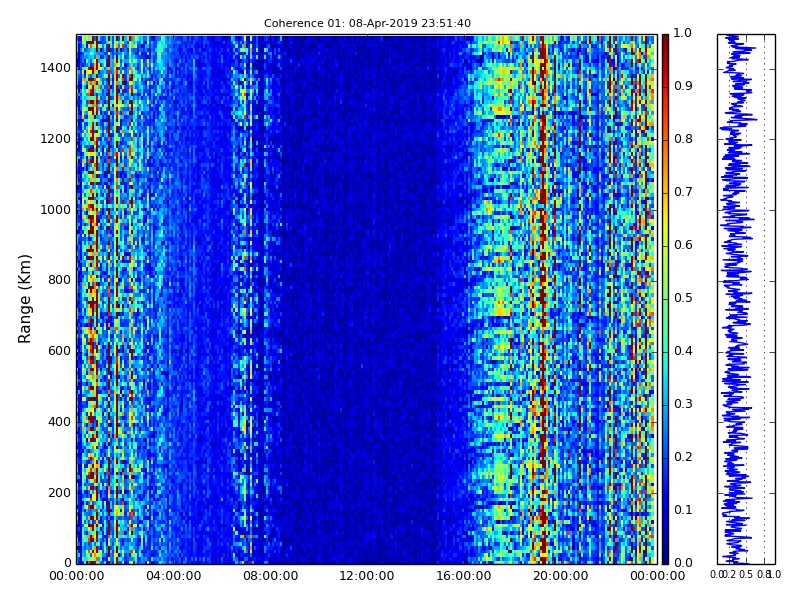
Task: Click the 1400 range tick label
Action: (56, 68)
